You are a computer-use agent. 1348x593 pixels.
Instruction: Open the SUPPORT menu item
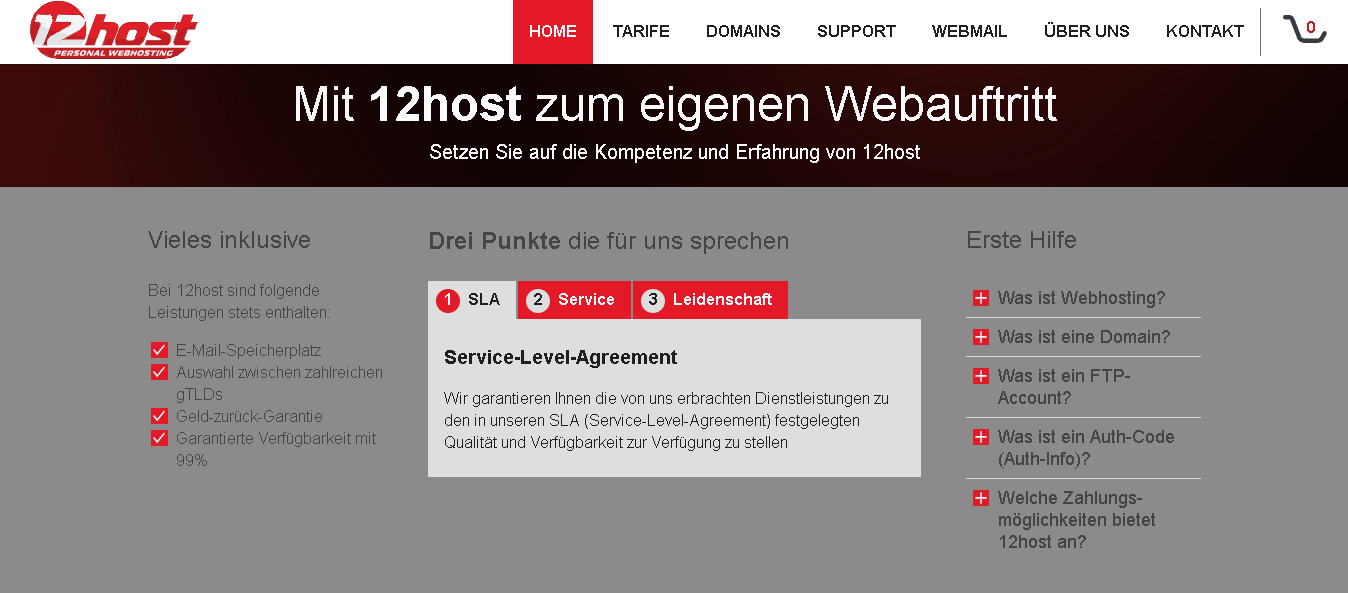coord(856,32)
